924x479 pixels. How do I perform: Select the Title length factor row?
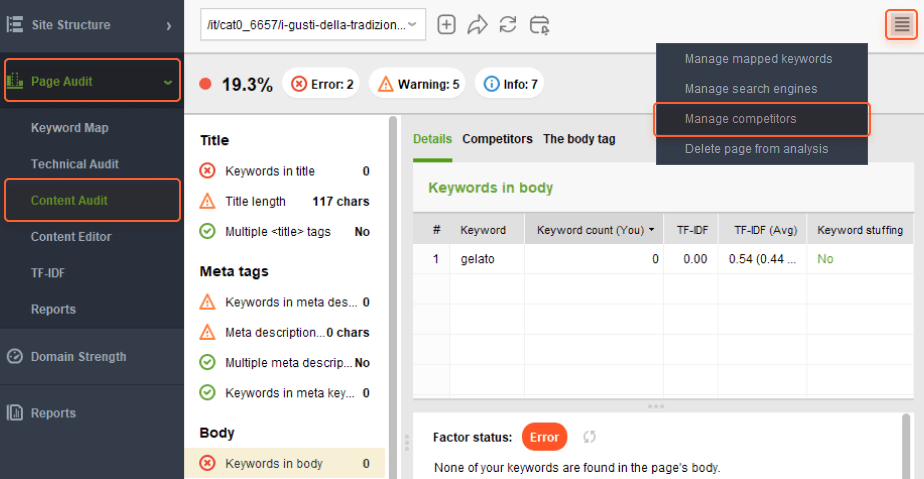tap(286, 201)
